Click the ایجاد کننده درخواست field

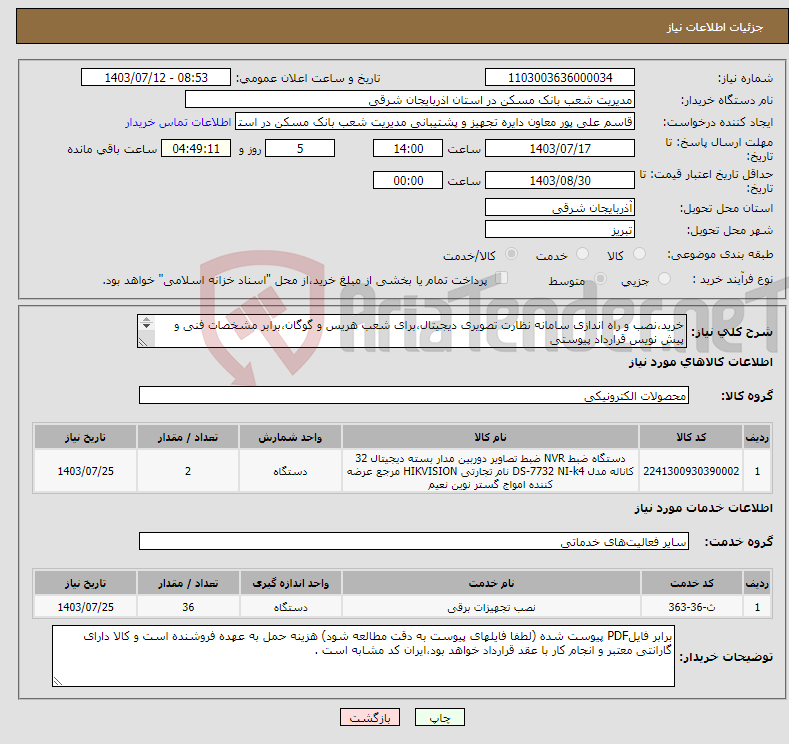coord(435,122)
